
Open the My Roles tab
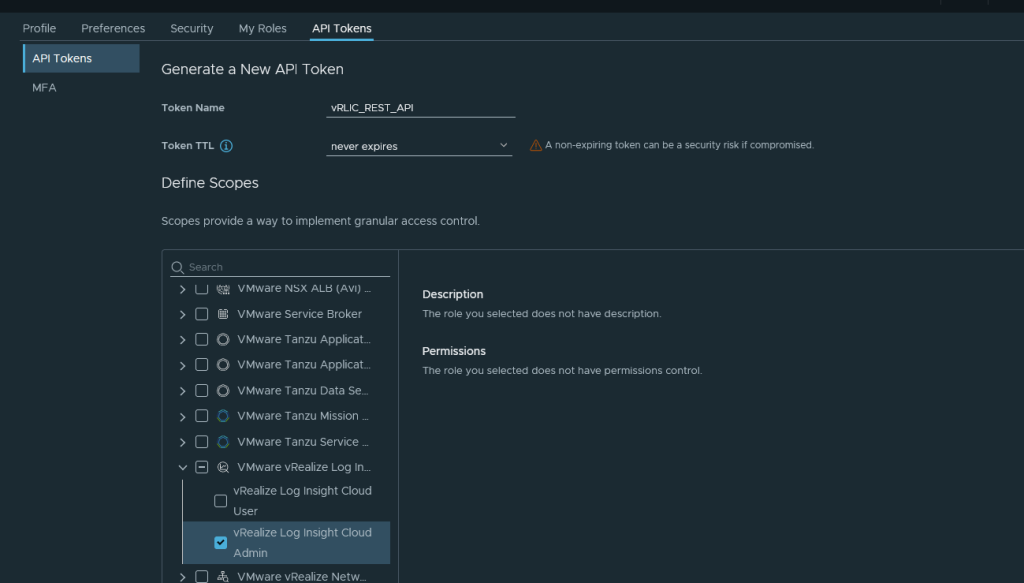pyautogui.click(x=262, y=28)
